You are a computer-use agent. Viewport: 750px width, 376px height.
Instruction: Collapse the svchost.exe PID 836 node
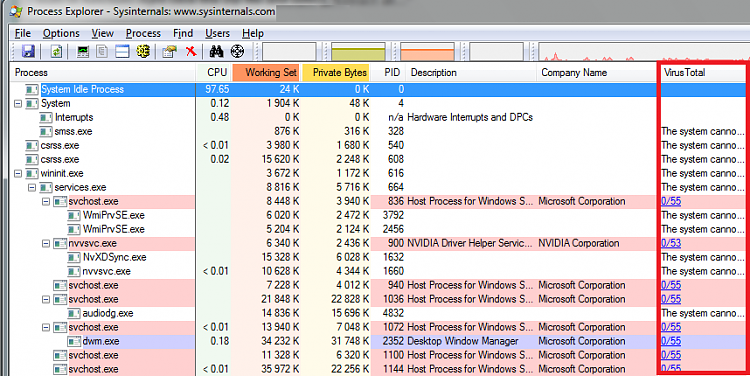[x=46, y=202]
